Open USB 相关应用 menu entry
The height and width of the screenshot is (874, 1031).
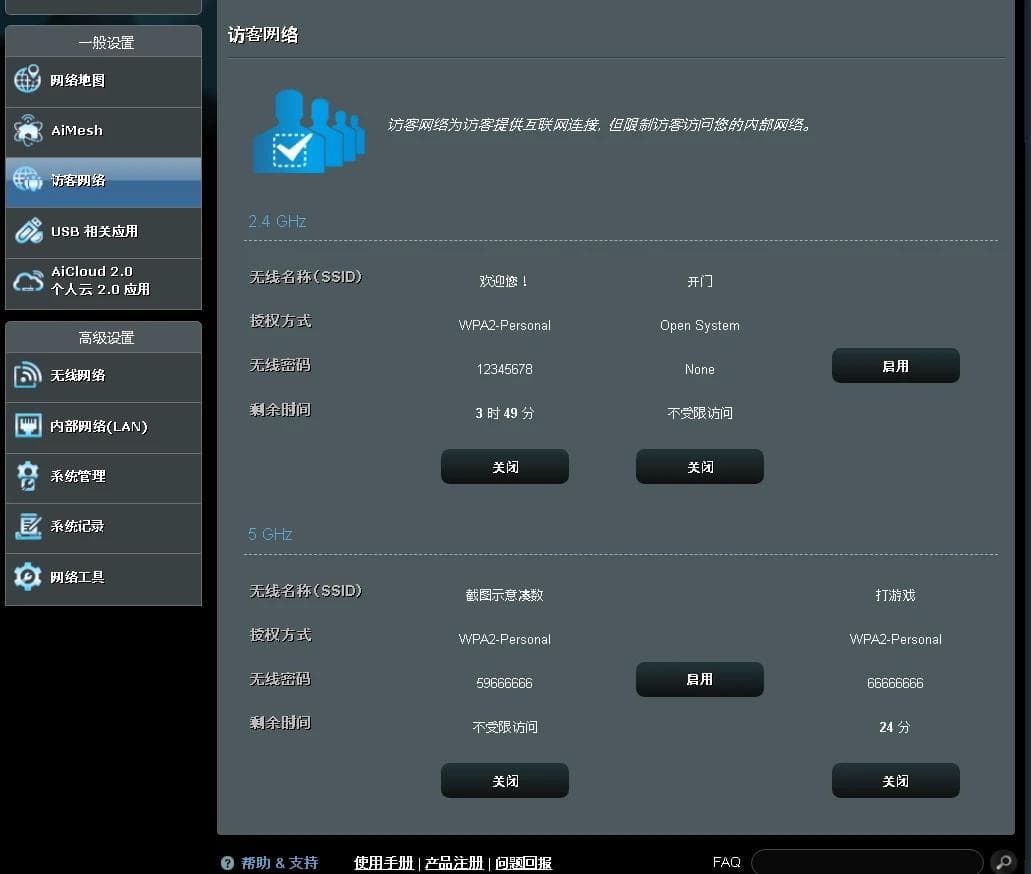click(x=103, y=233)
